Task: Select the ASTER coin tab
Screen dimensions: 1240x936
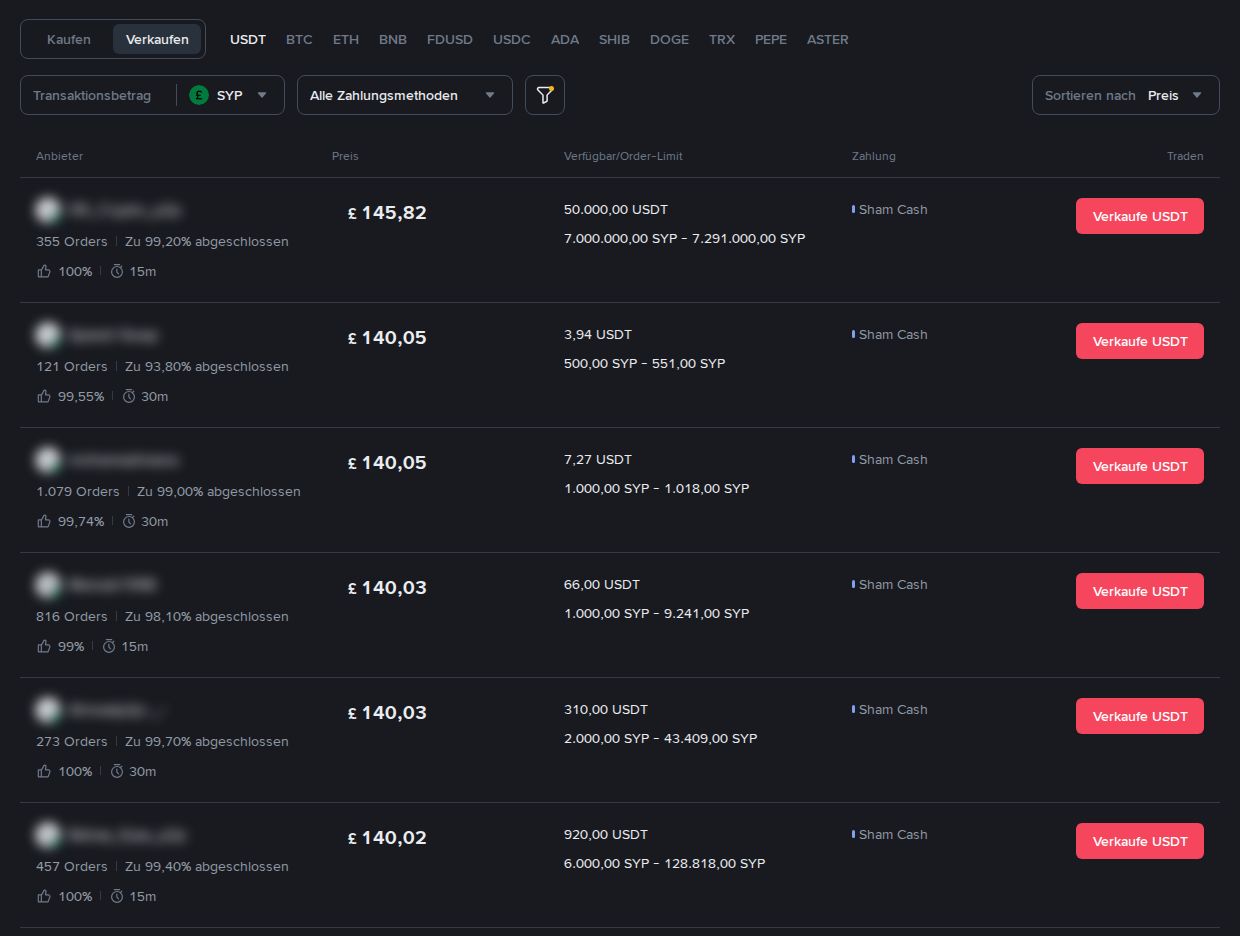Action: (x=828, y=40)
